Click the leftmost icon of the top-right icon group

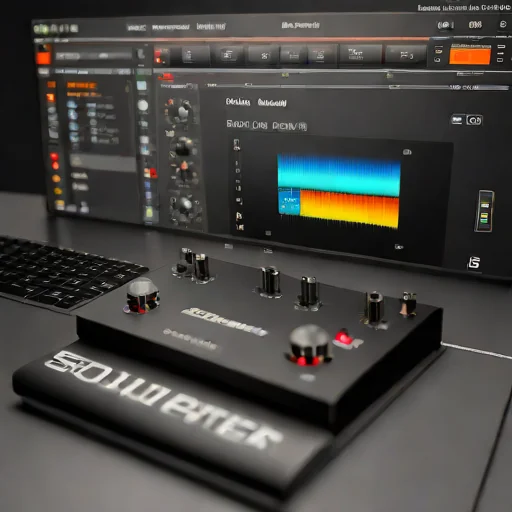[446, 25]
